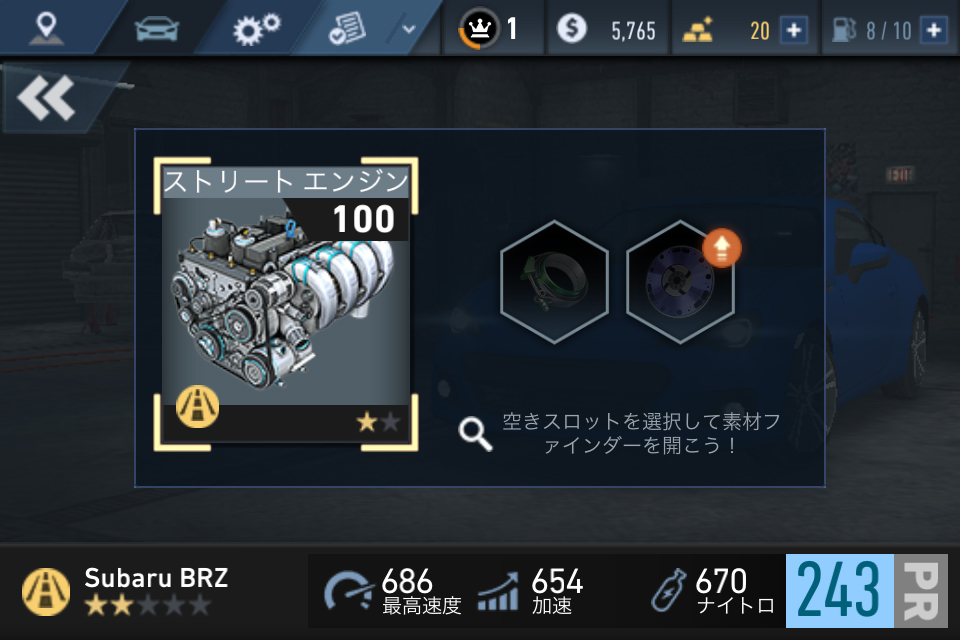Expand the top menu dropdown chevron

coord(409,29)
